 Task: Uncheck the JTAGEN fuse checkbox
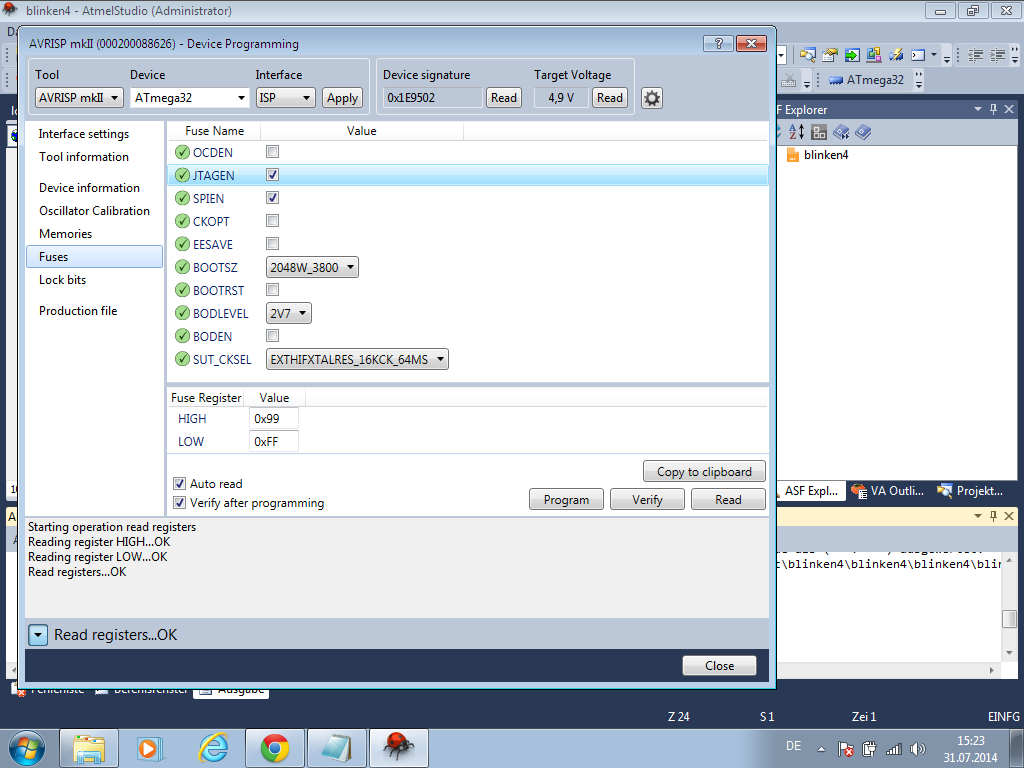(x=272, y=174)
